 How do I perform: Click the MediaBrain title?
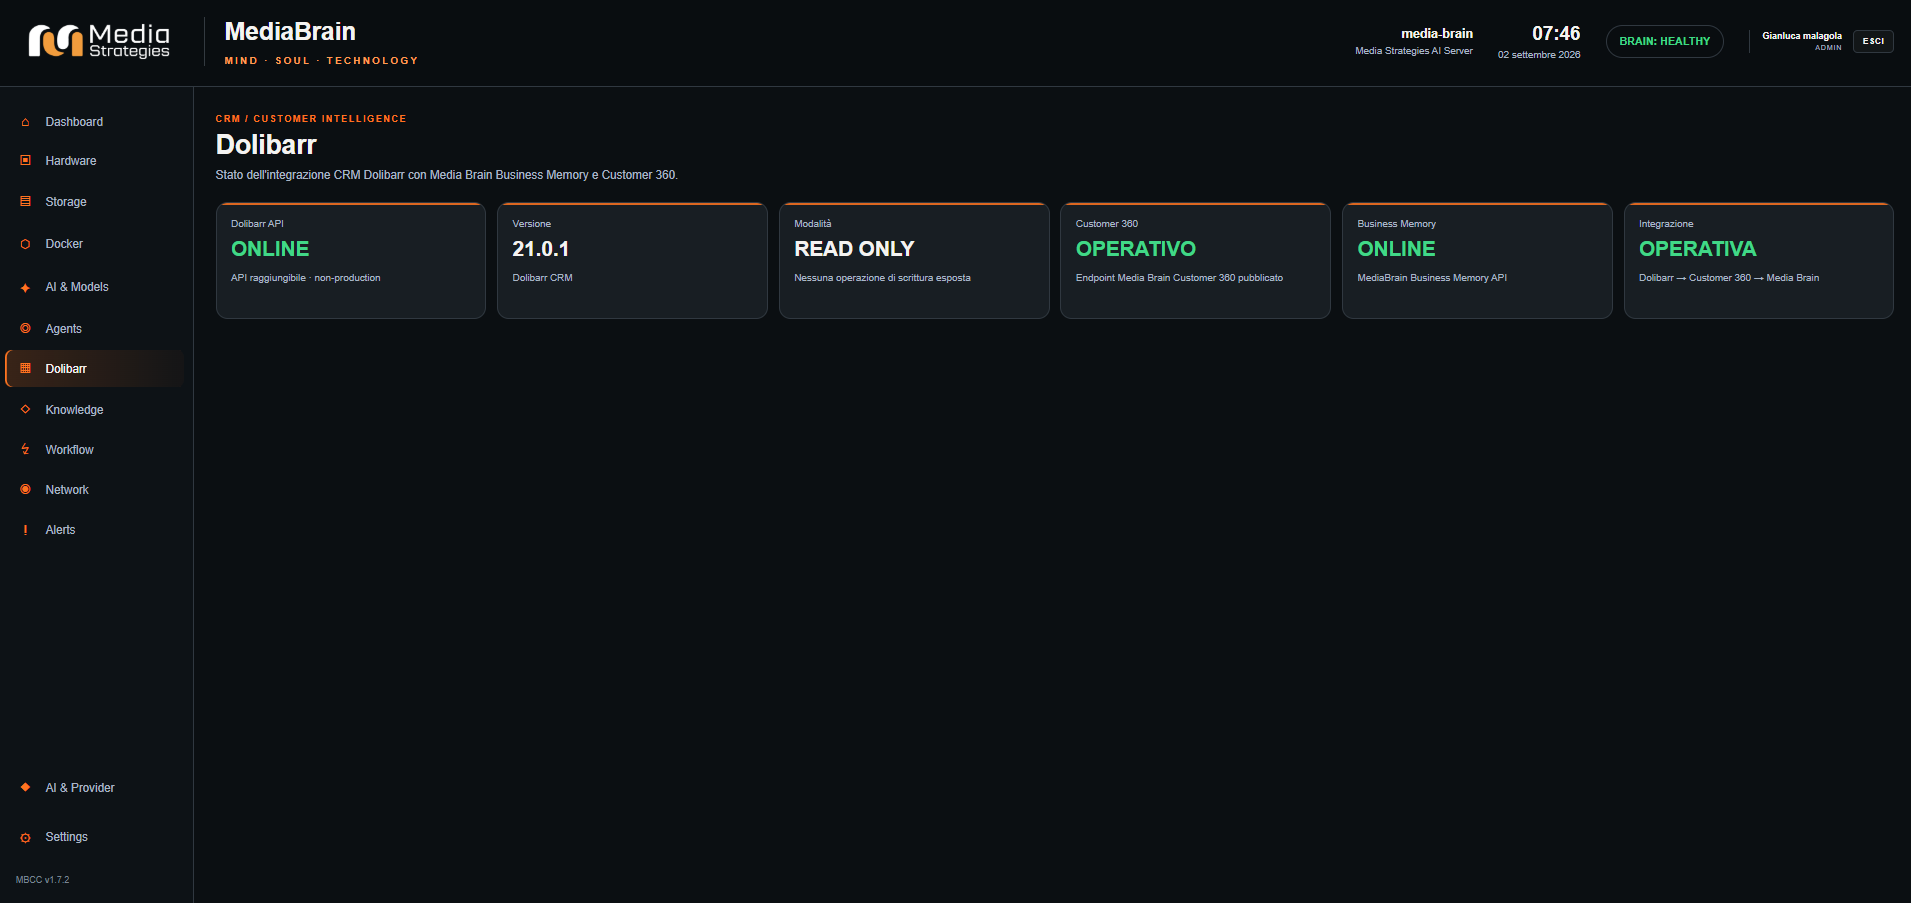click(x=290, y=31)
